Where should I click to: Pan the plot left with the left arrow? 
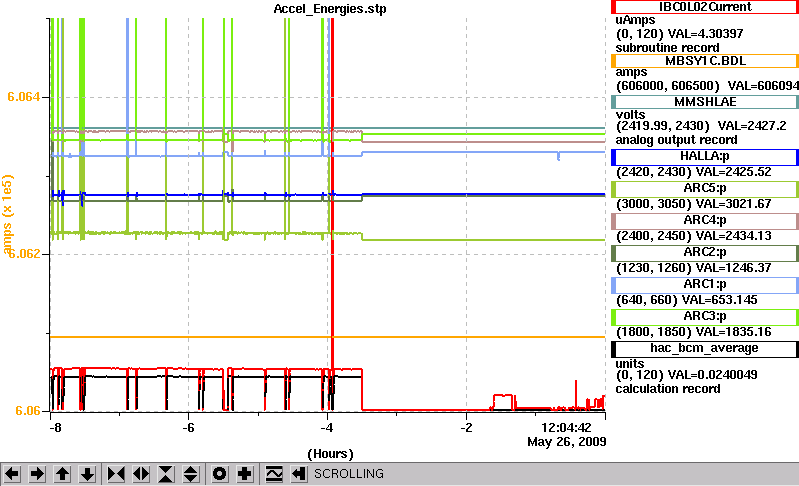point(12,474)
